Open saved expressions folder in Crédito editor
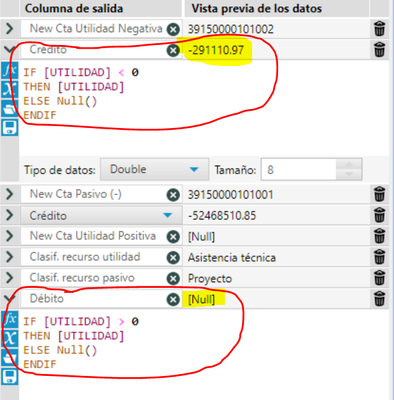Image resolution: width=394 pixels, height=400 pixels. click(x=10, y=109)
